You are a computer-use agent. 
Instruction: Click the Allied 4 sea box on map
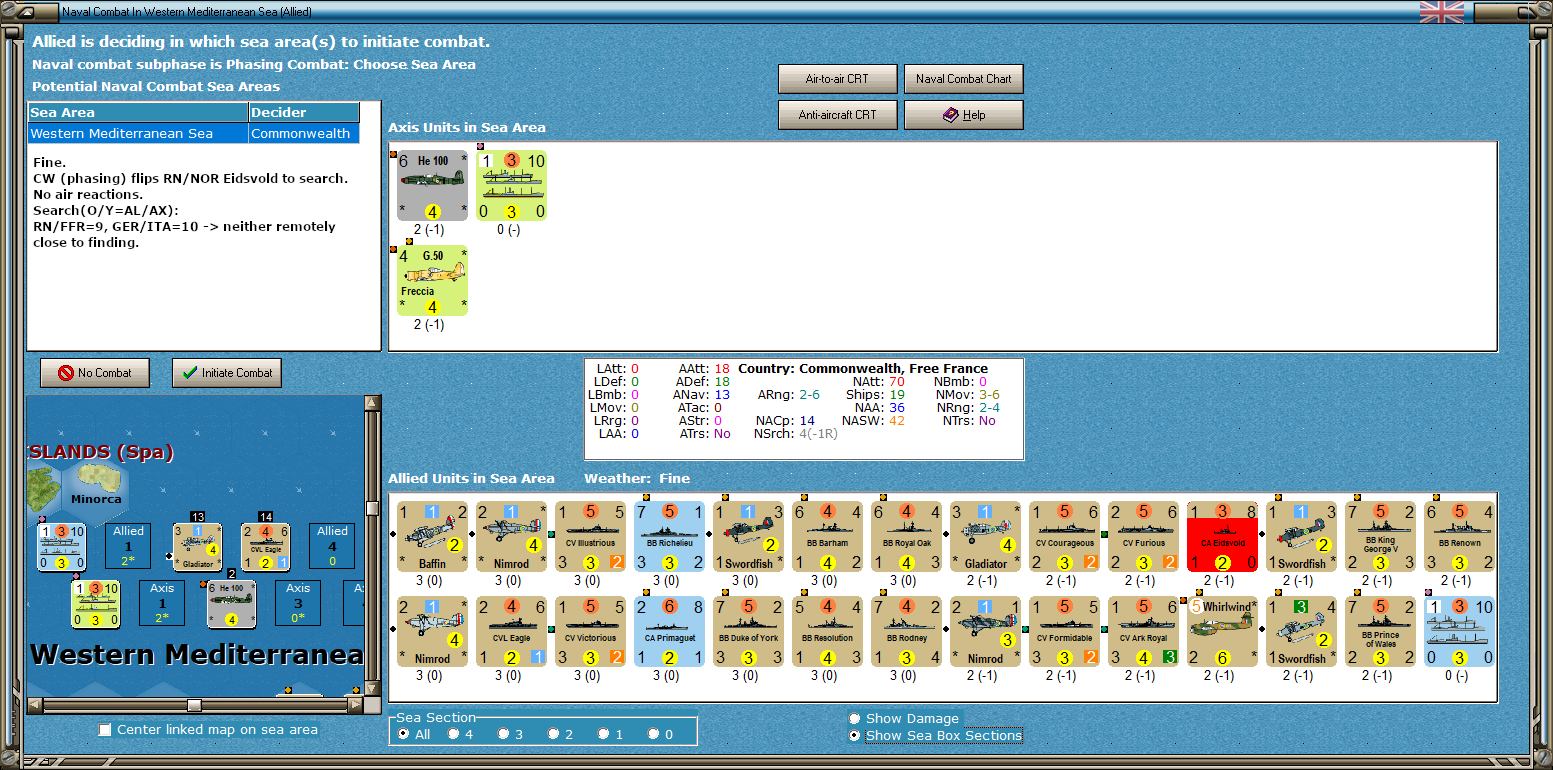[332, 546]
